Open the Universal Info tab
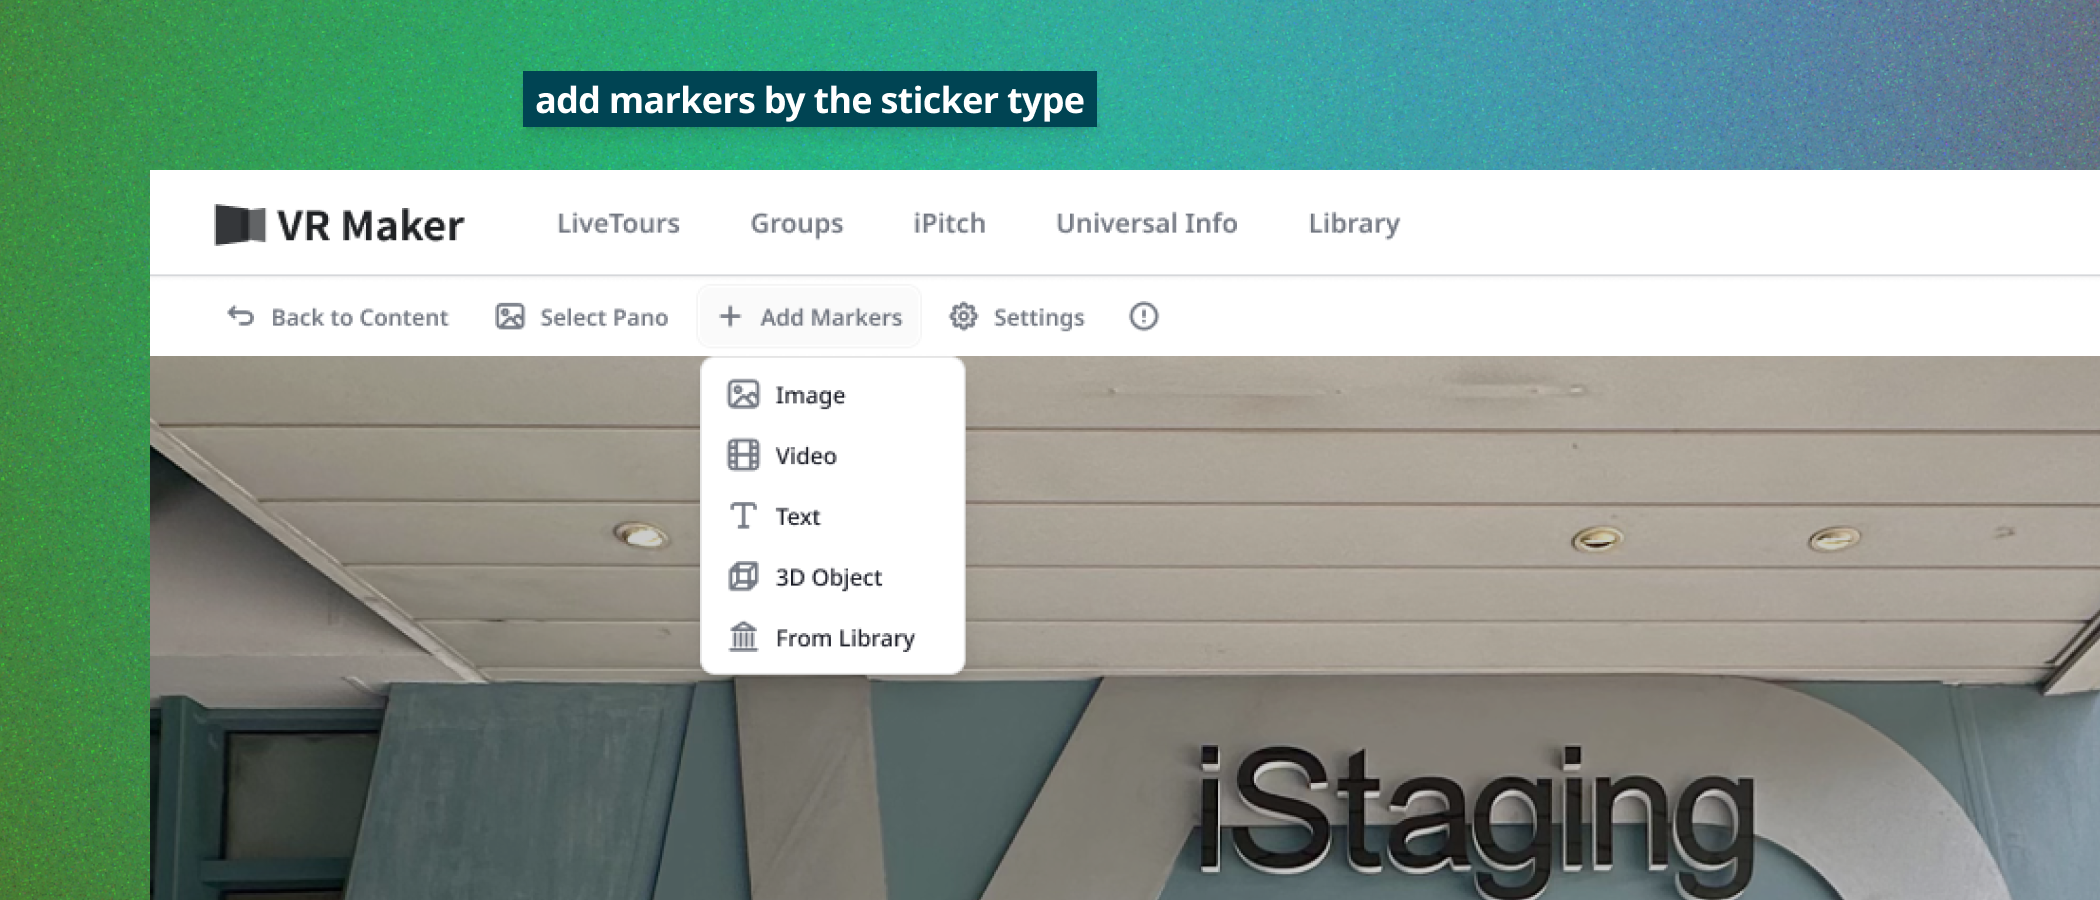2100x900 pixels. tap(1147, 223)
